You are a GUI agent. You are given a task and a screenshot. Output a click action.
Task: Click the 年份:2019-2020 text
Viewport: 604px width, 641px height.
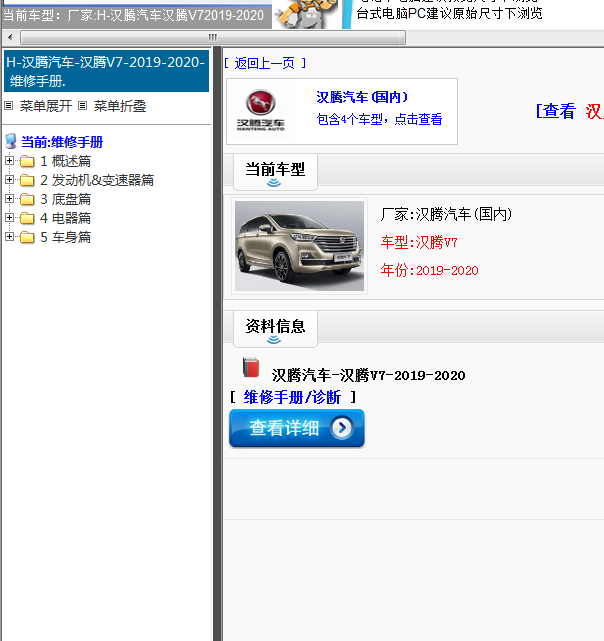(429, 270)
